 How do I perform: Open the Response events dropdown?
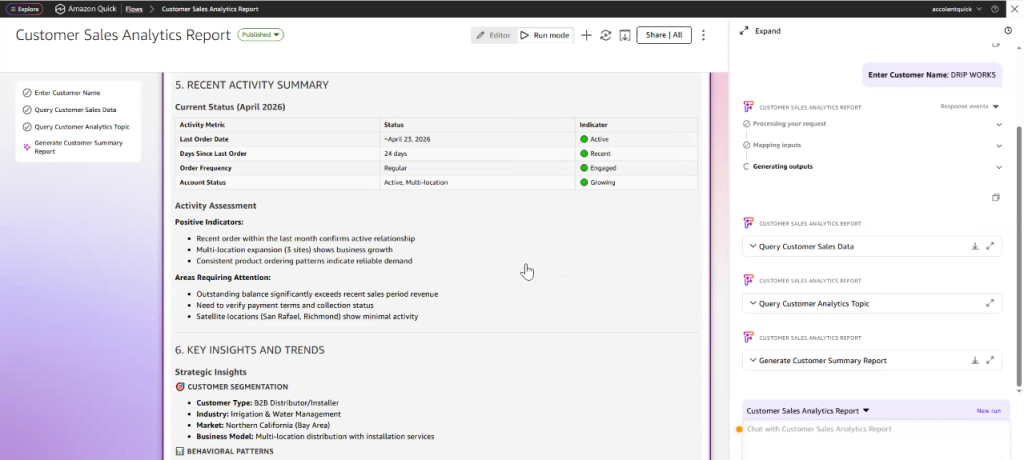pyautogui.click(x=970, y=106)
